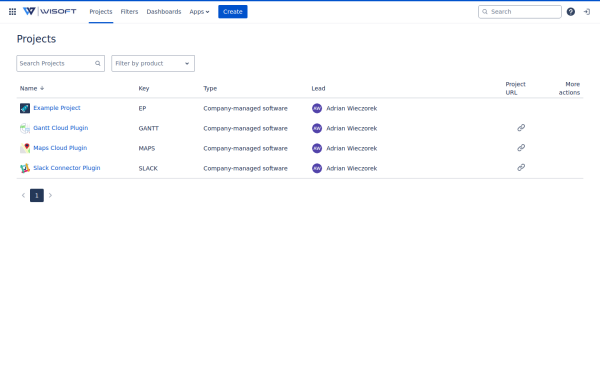Screen dimensions: 600x375
Task: Click the Gantt Cloud Plugin avatar icon
Action: [x=25, y=128]
